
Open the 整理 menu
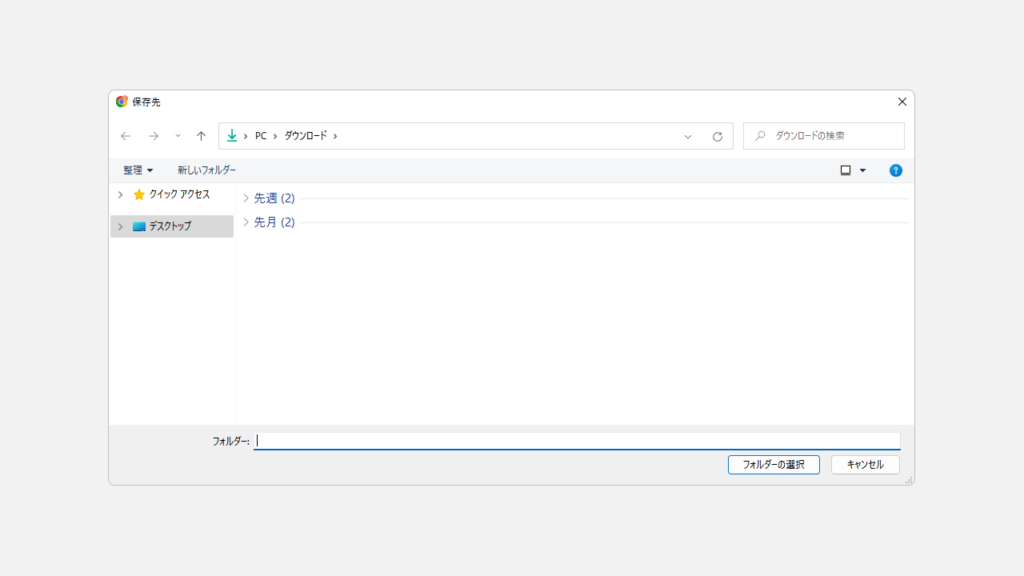[138, 170]
